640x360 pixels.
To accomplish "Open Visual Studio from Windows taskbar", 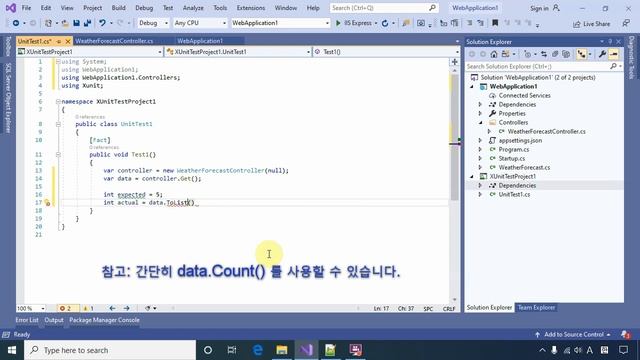I will pos(306,350).
